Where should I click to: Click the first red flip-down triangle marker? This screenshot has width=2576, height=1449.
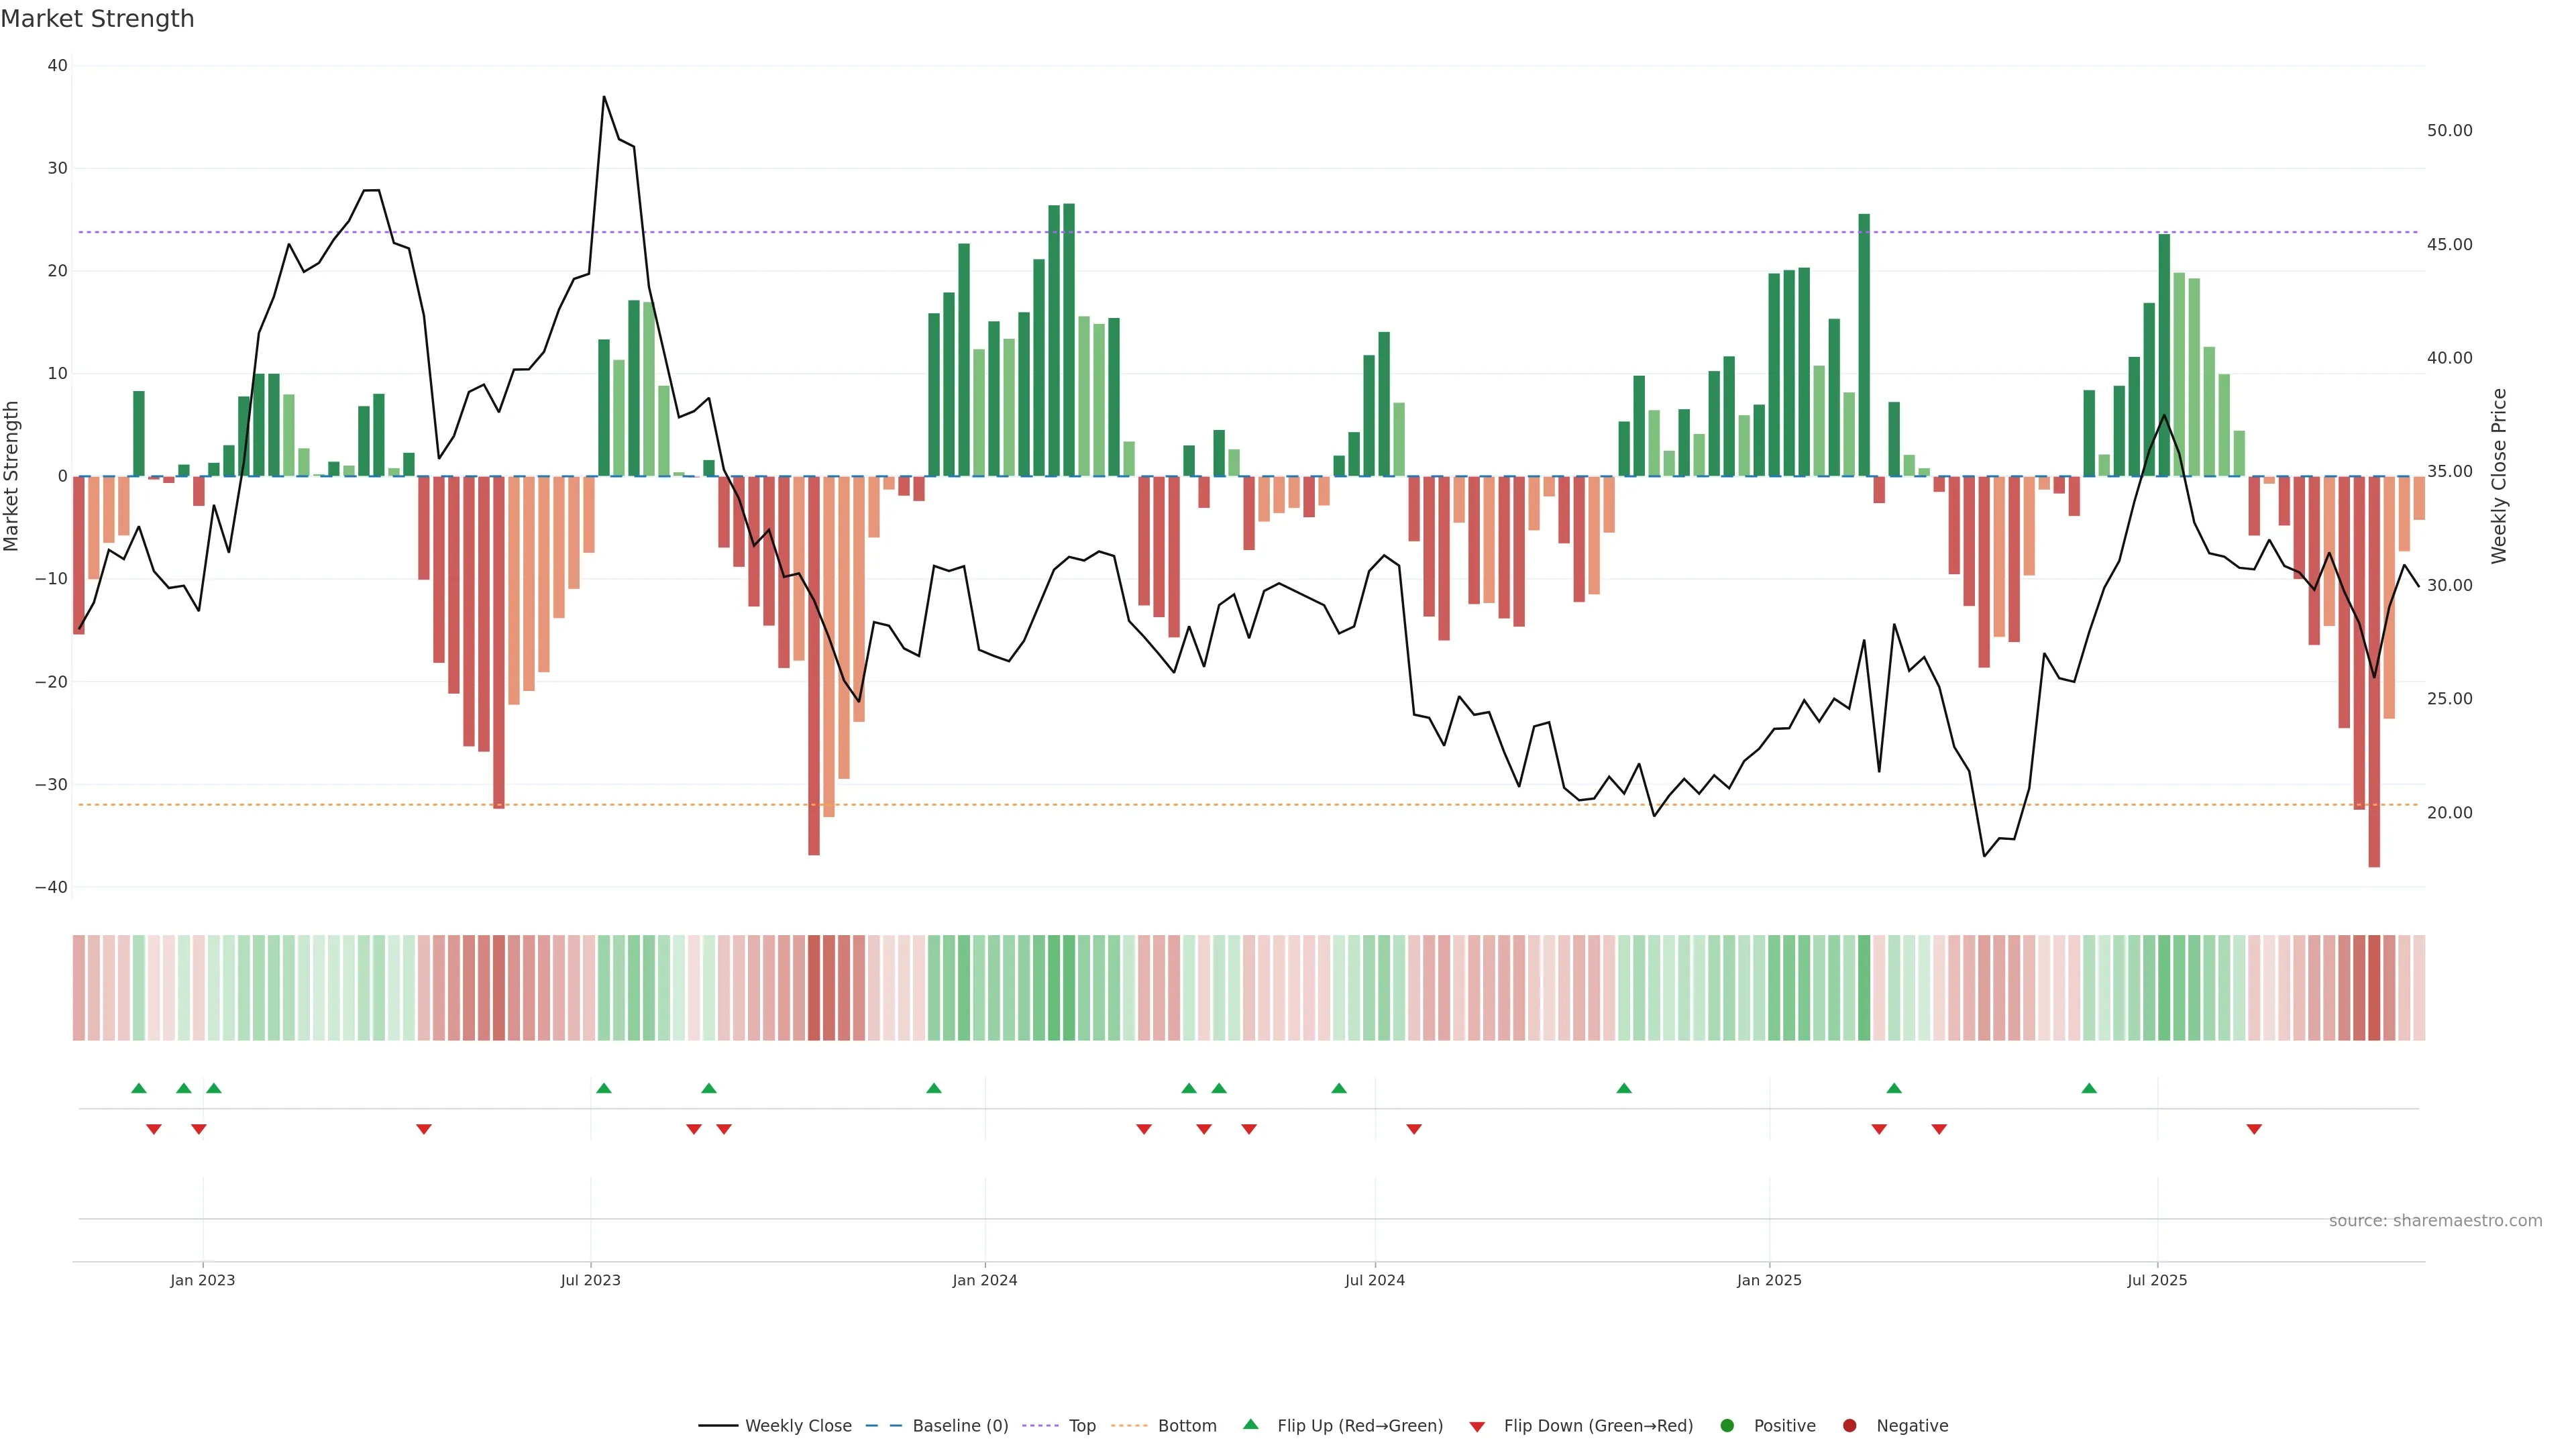point(154,1129)
